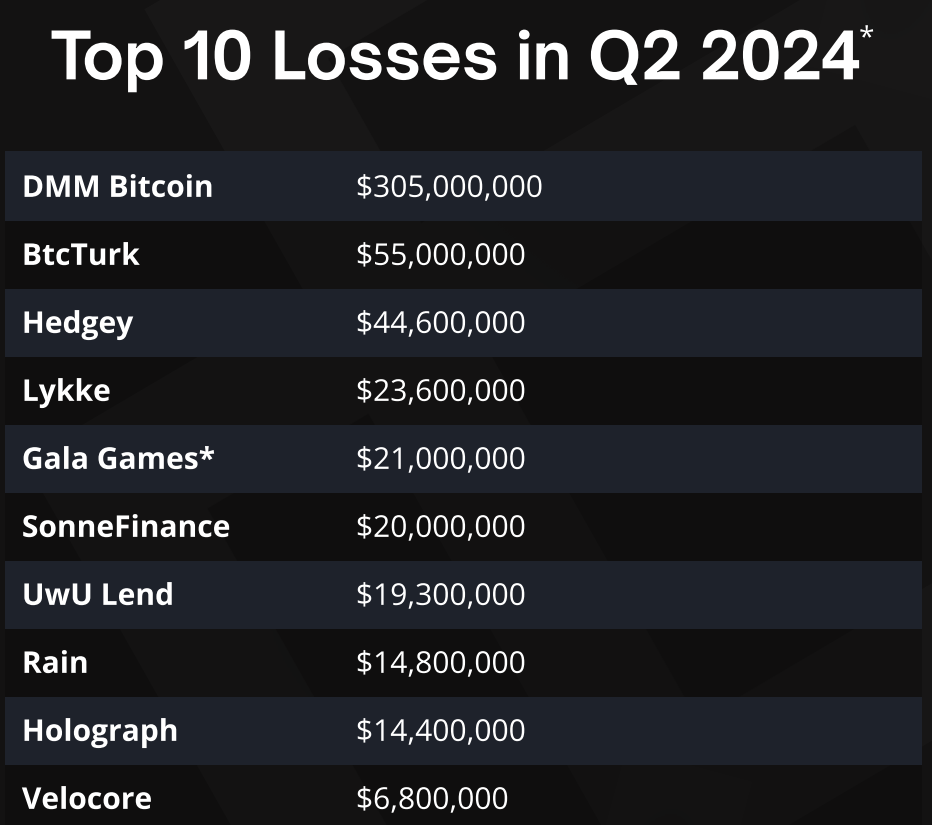The image size is (932, 825).
Task: Click the $14,800,000 loss value
Action: (440, 662)
